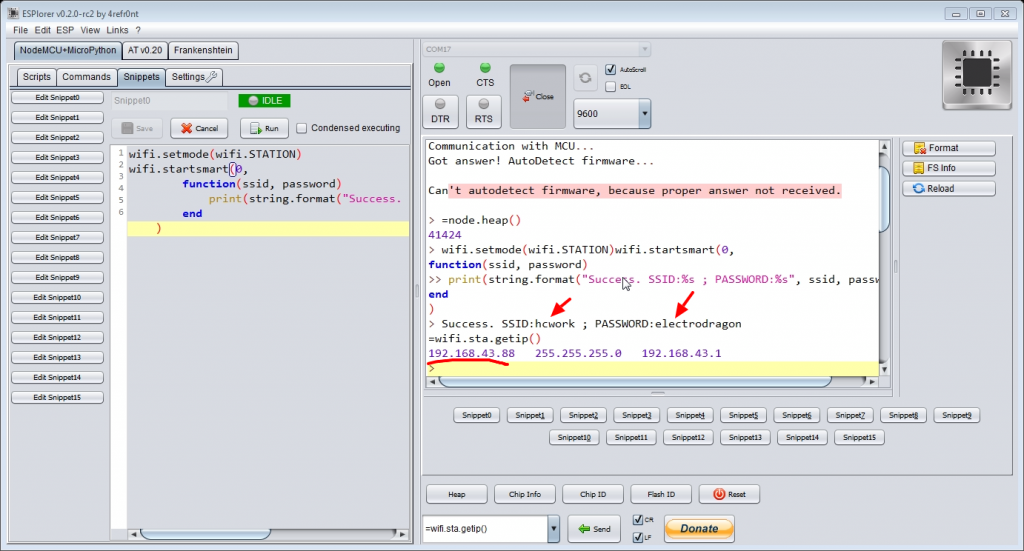Click the Chip ID button
Image resolution: width=1024 pixels, height=551 pixels.
(593, 494)
